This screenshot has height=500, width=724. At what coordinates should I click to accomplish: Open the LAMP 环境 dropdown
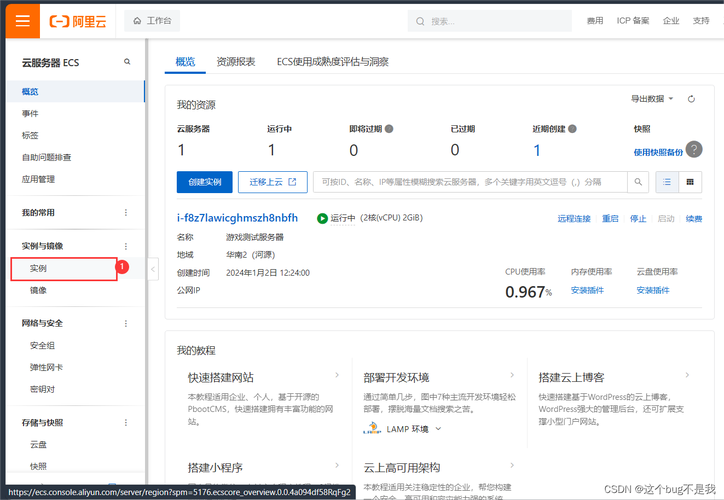403,429
